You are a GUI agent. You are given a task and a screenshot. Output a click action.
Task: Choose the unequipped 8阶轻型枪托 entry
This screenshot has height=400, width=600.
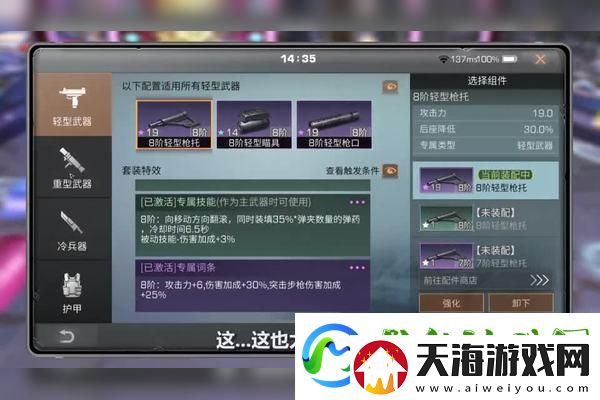(x=485, y=218)
